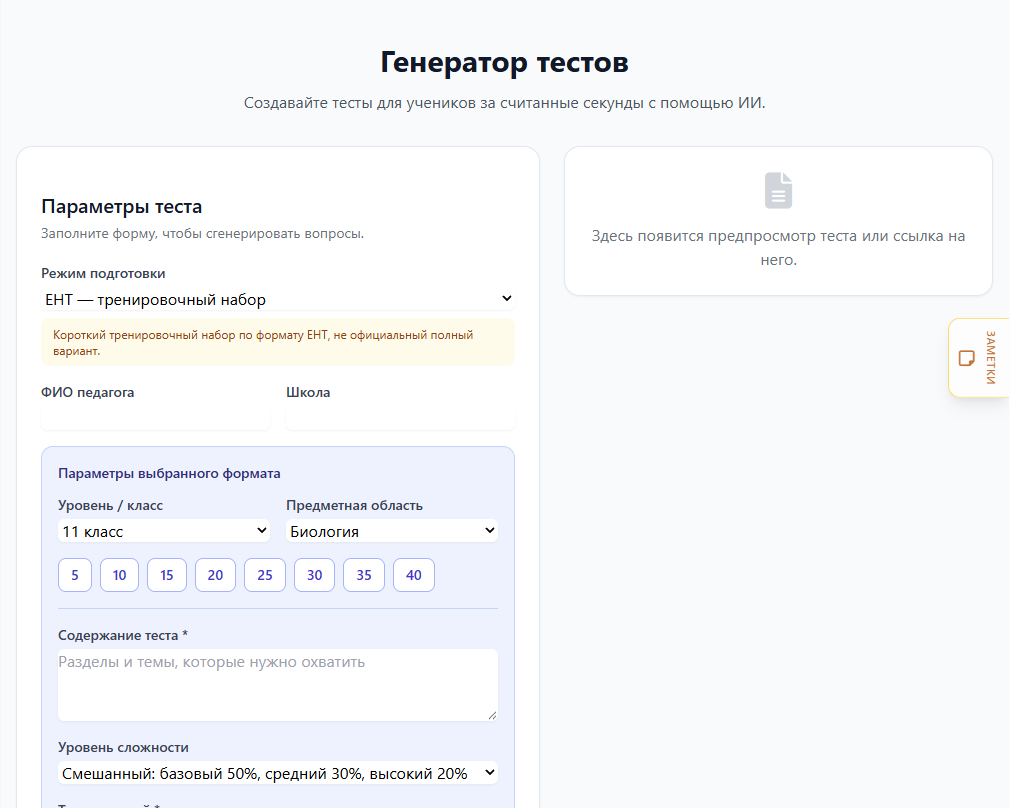Click the Содержание теста label
The width and height of the screenshot is (1010, 808).
coord(123,635)
